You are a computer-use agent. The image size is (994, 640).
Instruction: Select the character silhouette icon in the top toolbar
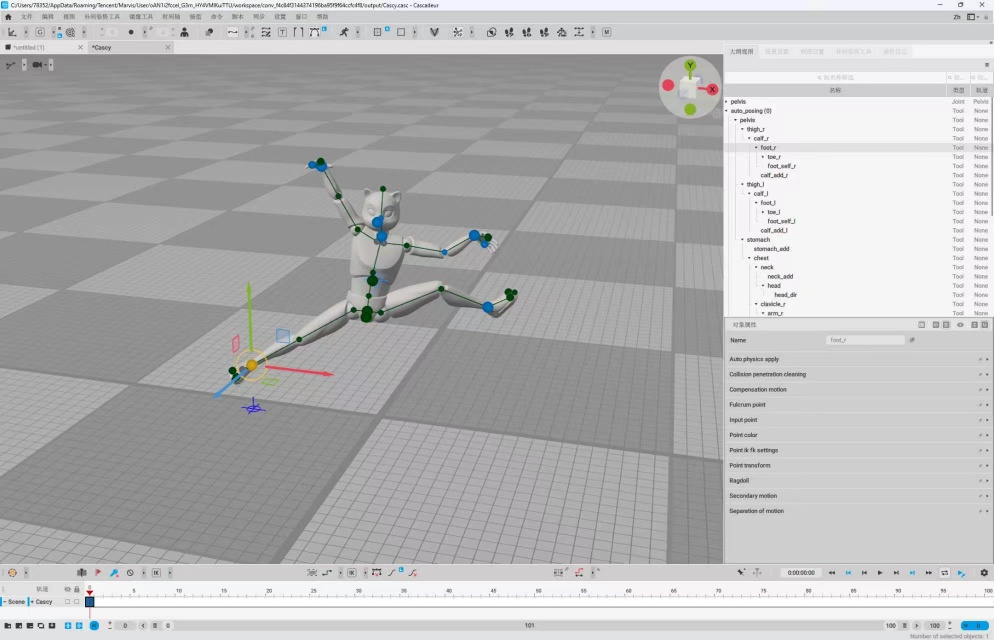(184, 32)
